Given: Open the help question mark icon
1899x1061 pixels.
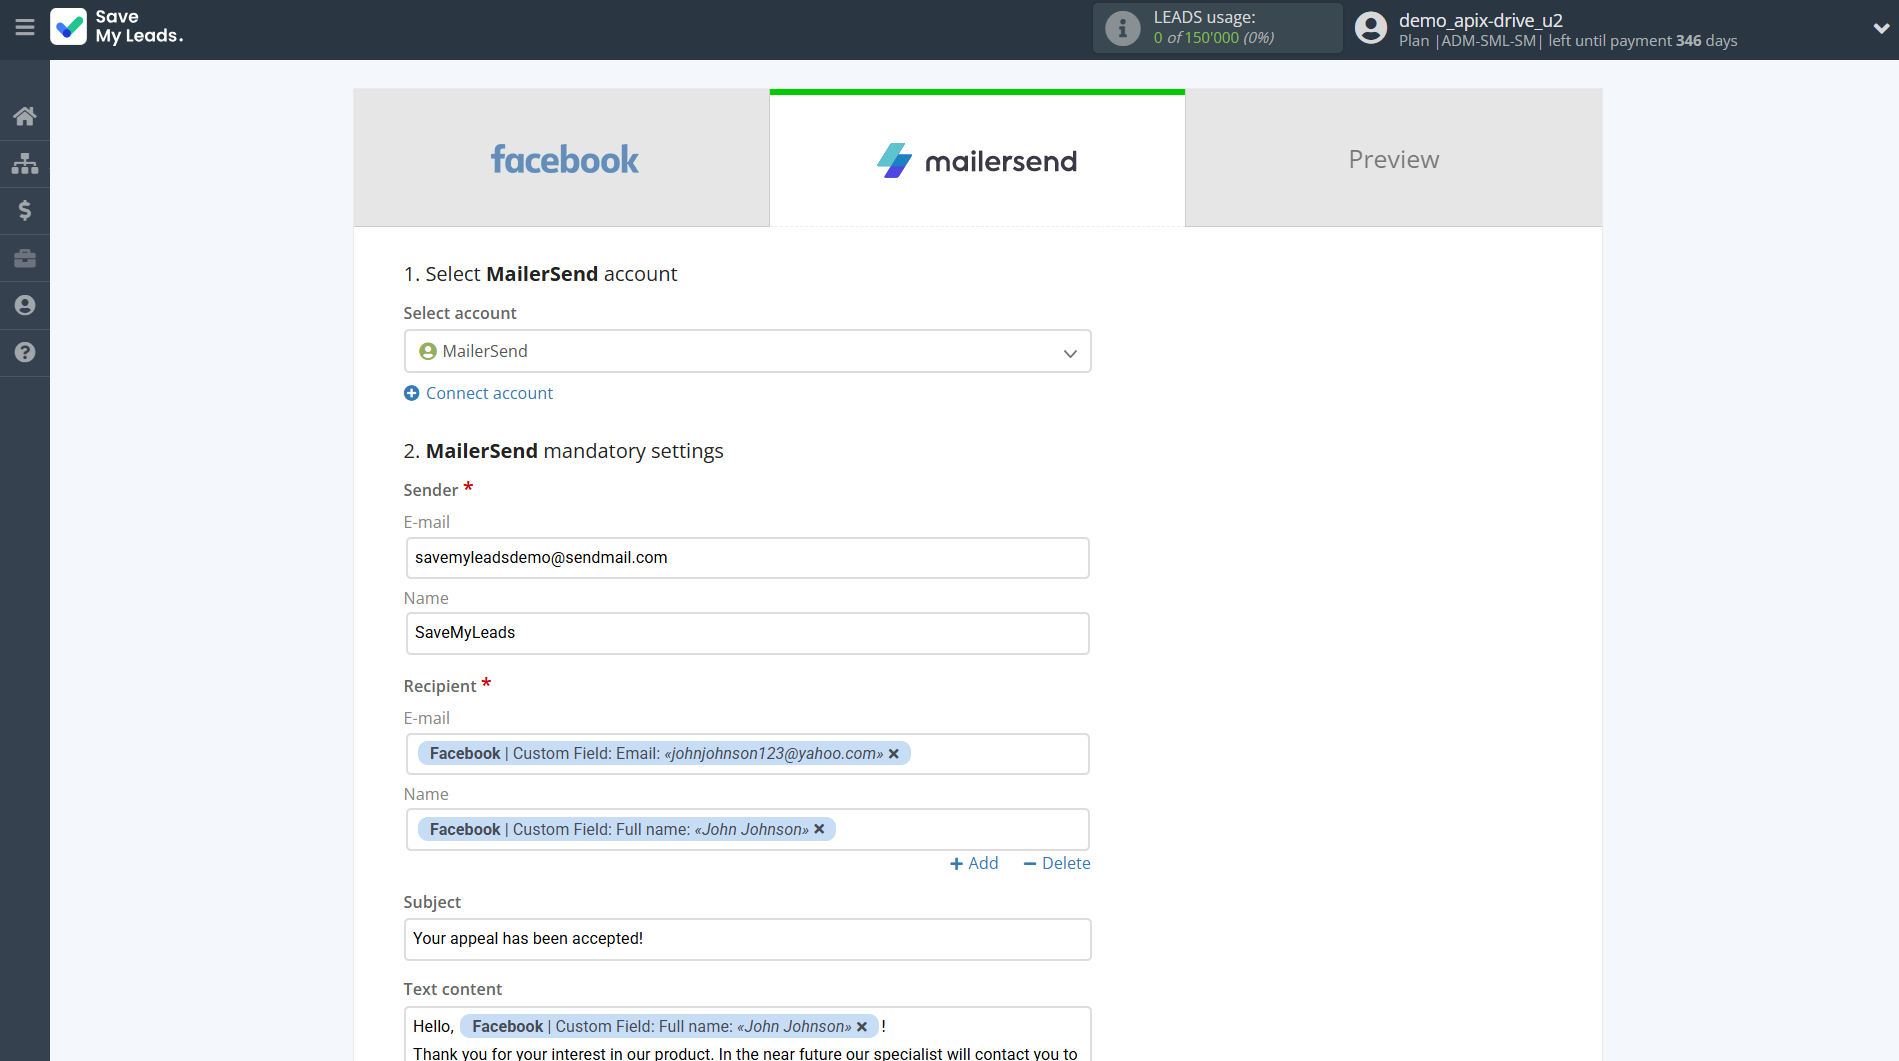Looking at the screenshot, I should pos(25,352).
